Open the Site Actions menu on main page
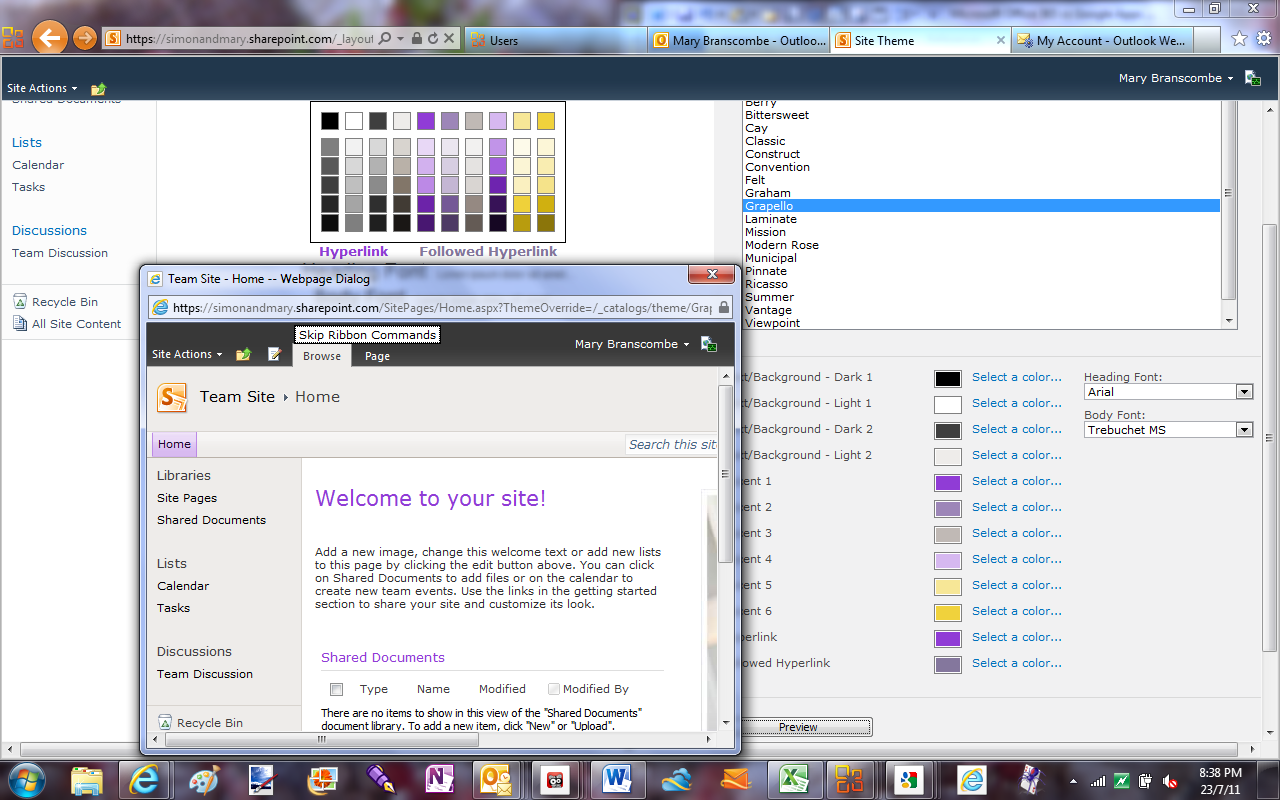This screenshot has width=1280, height=800. [42, 88]
